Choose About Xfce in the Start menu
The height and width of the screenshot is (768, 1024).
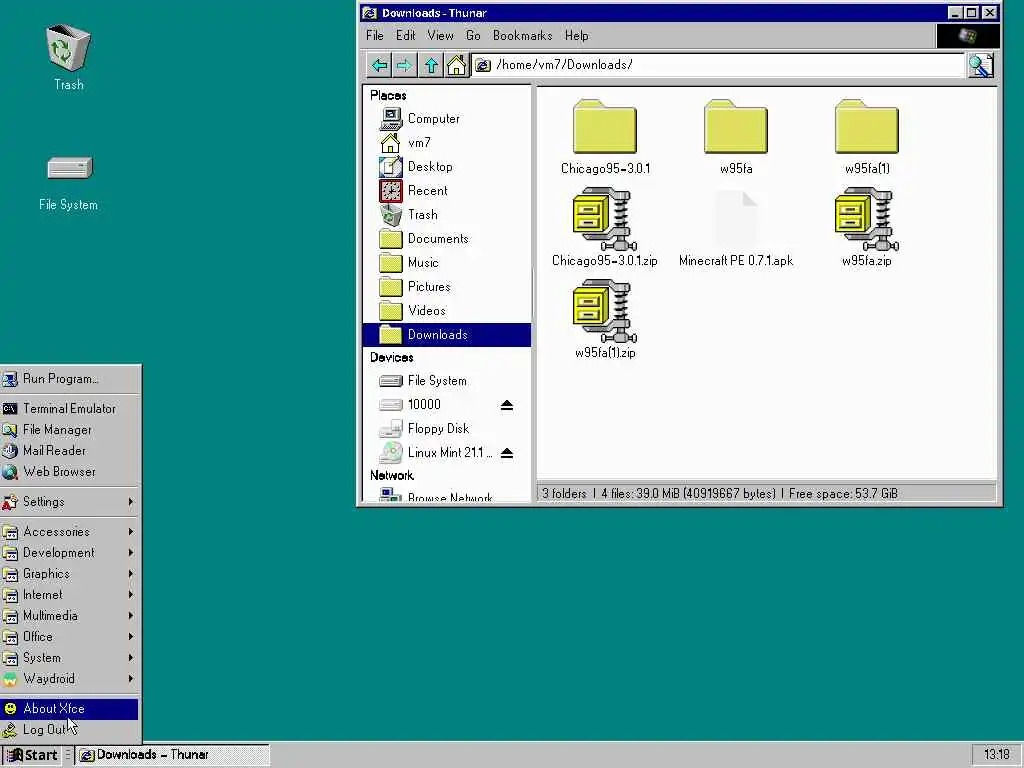(70, 709)
